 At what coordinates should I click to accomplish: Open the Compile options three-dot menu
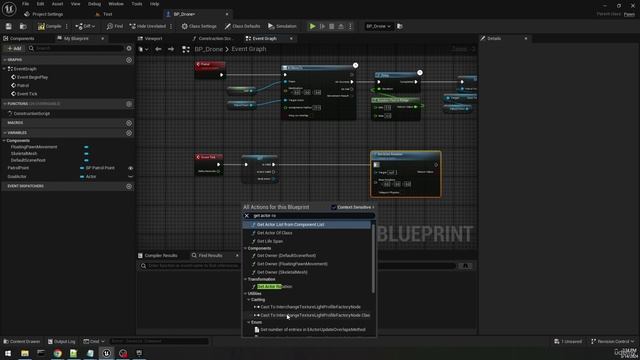[x=67, y=26]
